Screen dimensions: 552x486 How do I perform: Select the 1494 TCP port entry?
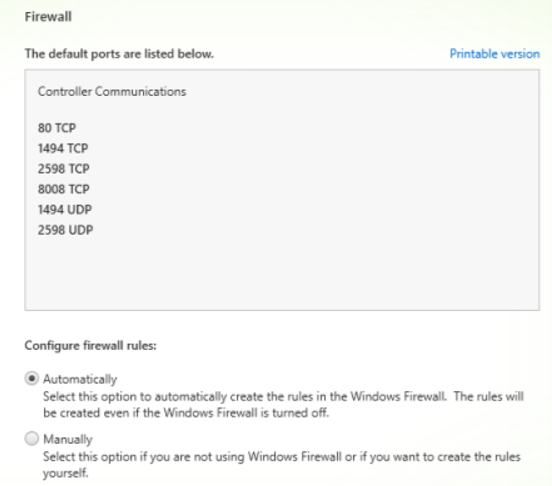(x=63, y=148)
